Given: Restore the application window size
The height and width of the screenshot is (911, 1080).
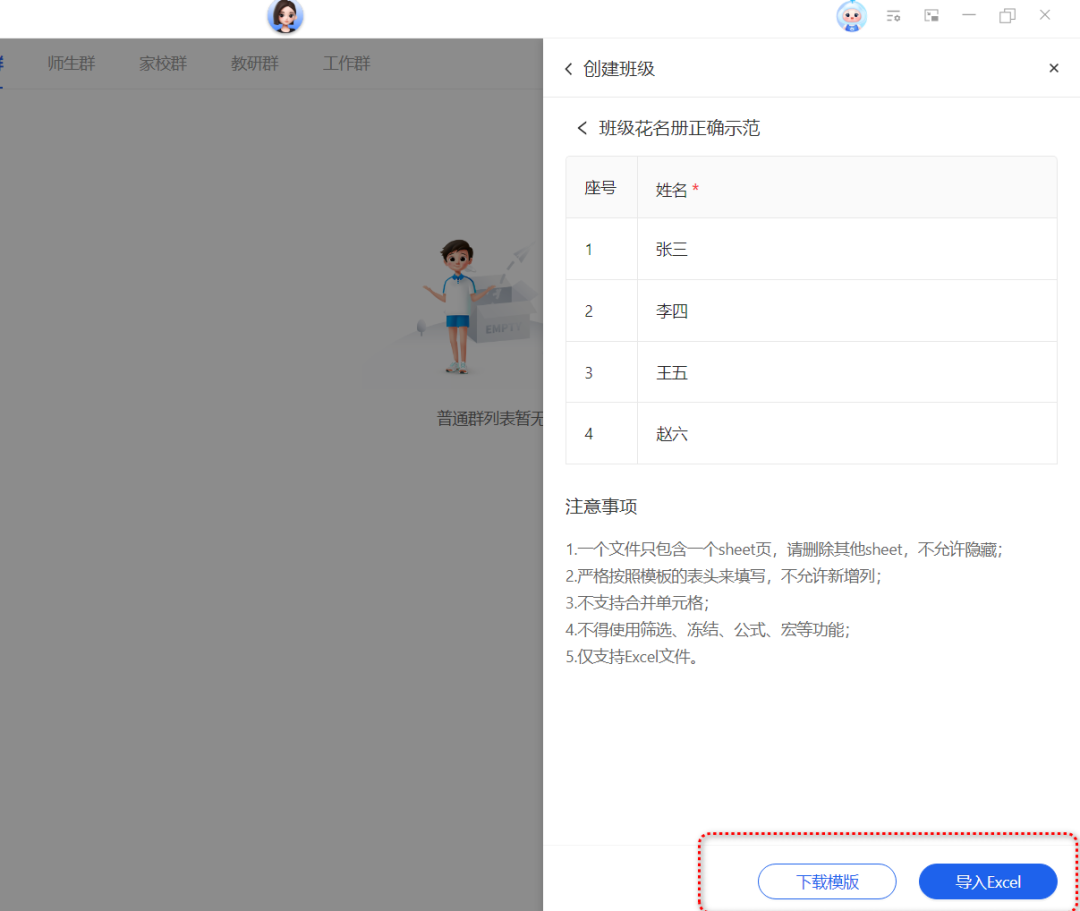Looking at the screenshot, I should click(x=1007, y=16).
